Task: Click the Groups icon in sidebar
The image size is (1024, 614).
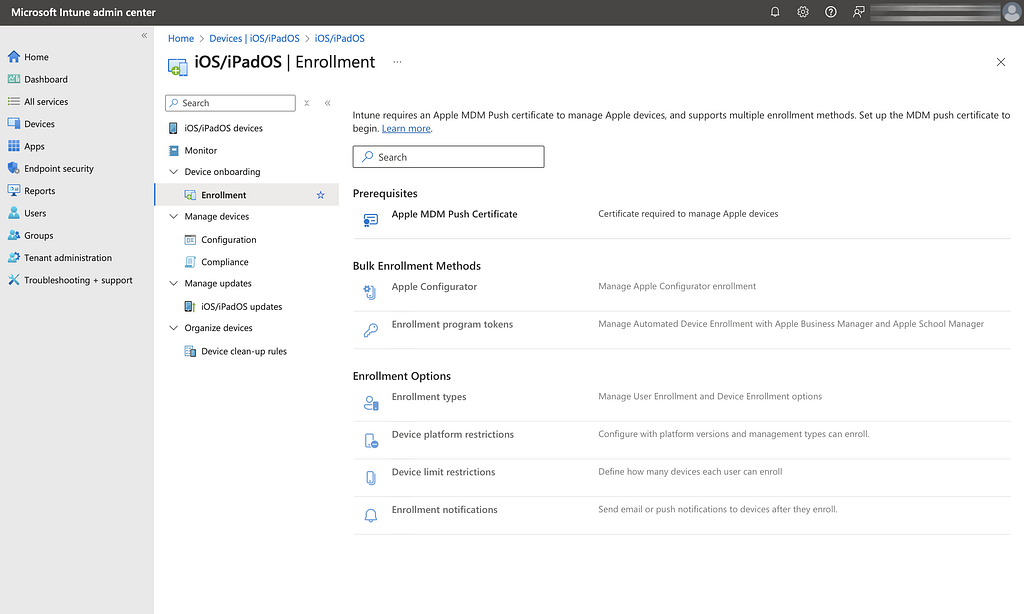Action: [x=14, y=235]
